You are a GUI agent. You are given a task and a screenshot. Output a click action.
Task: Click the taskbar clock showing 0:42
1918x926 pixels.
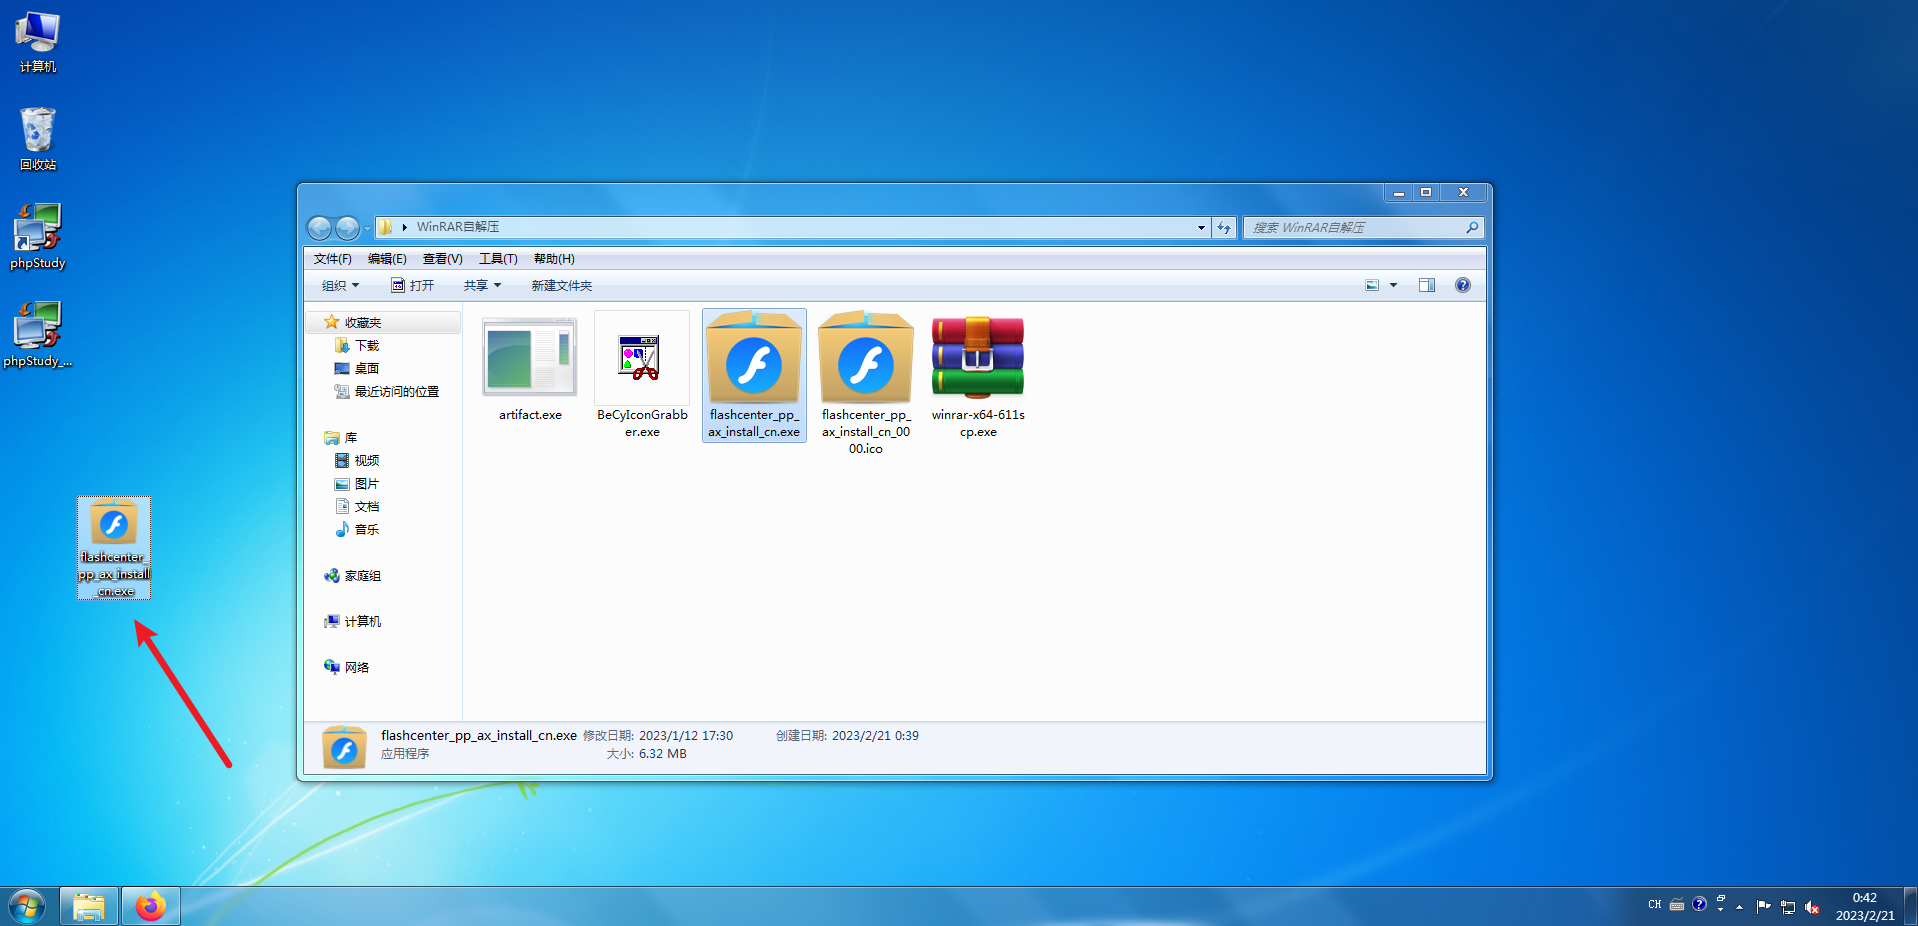pyautogui.click(x=1865, y=906)
